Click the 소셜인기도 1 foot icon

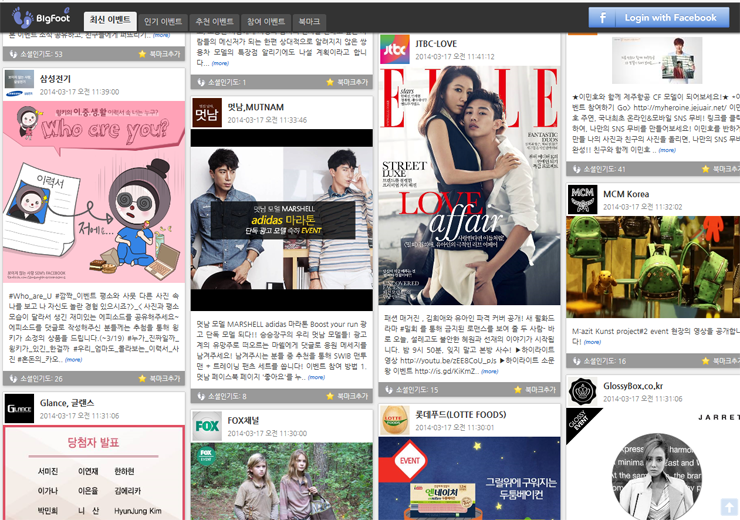[201, 82]
